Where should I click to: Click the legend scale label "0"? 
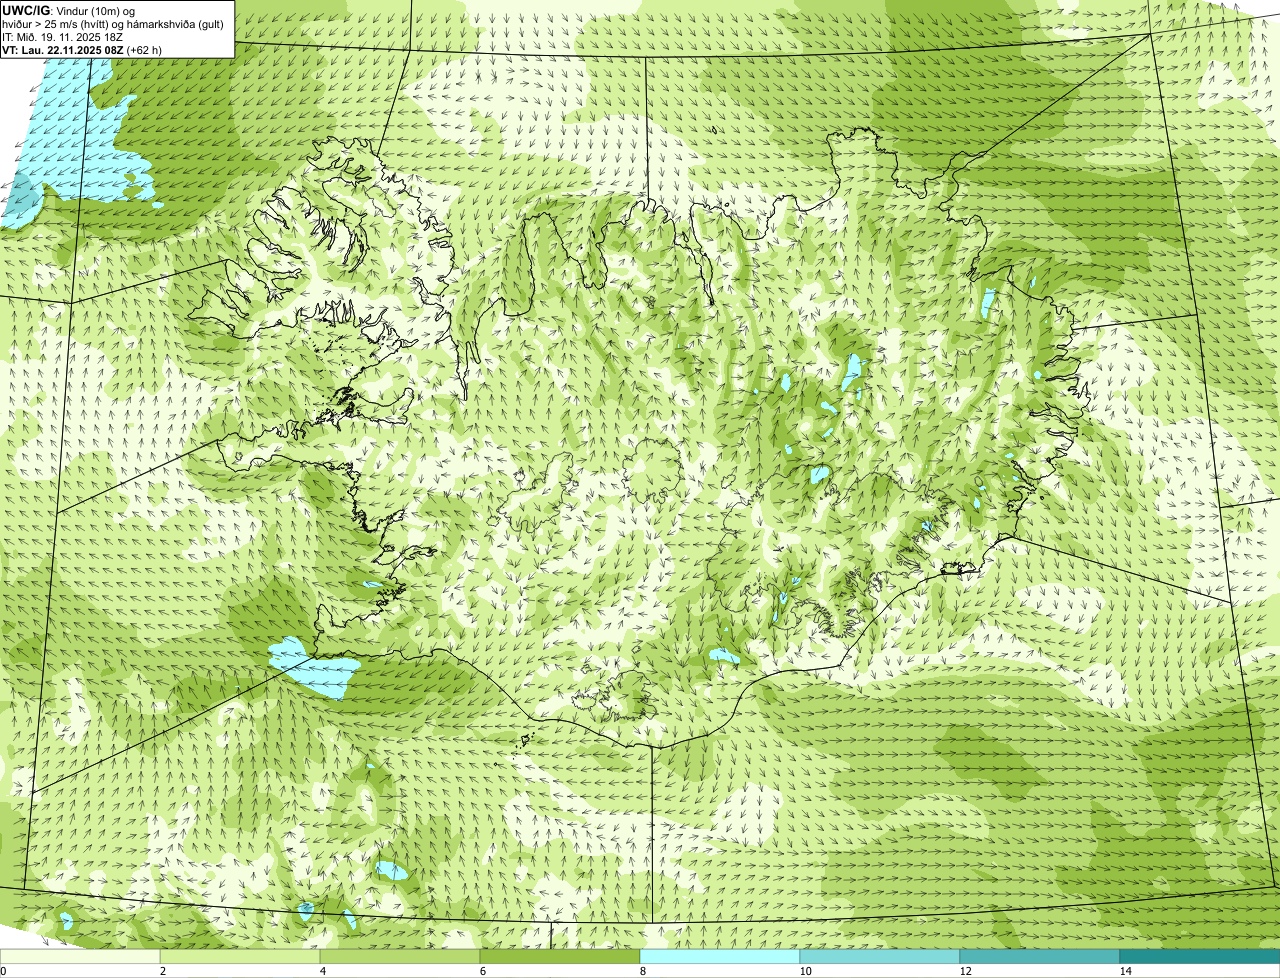4,971
